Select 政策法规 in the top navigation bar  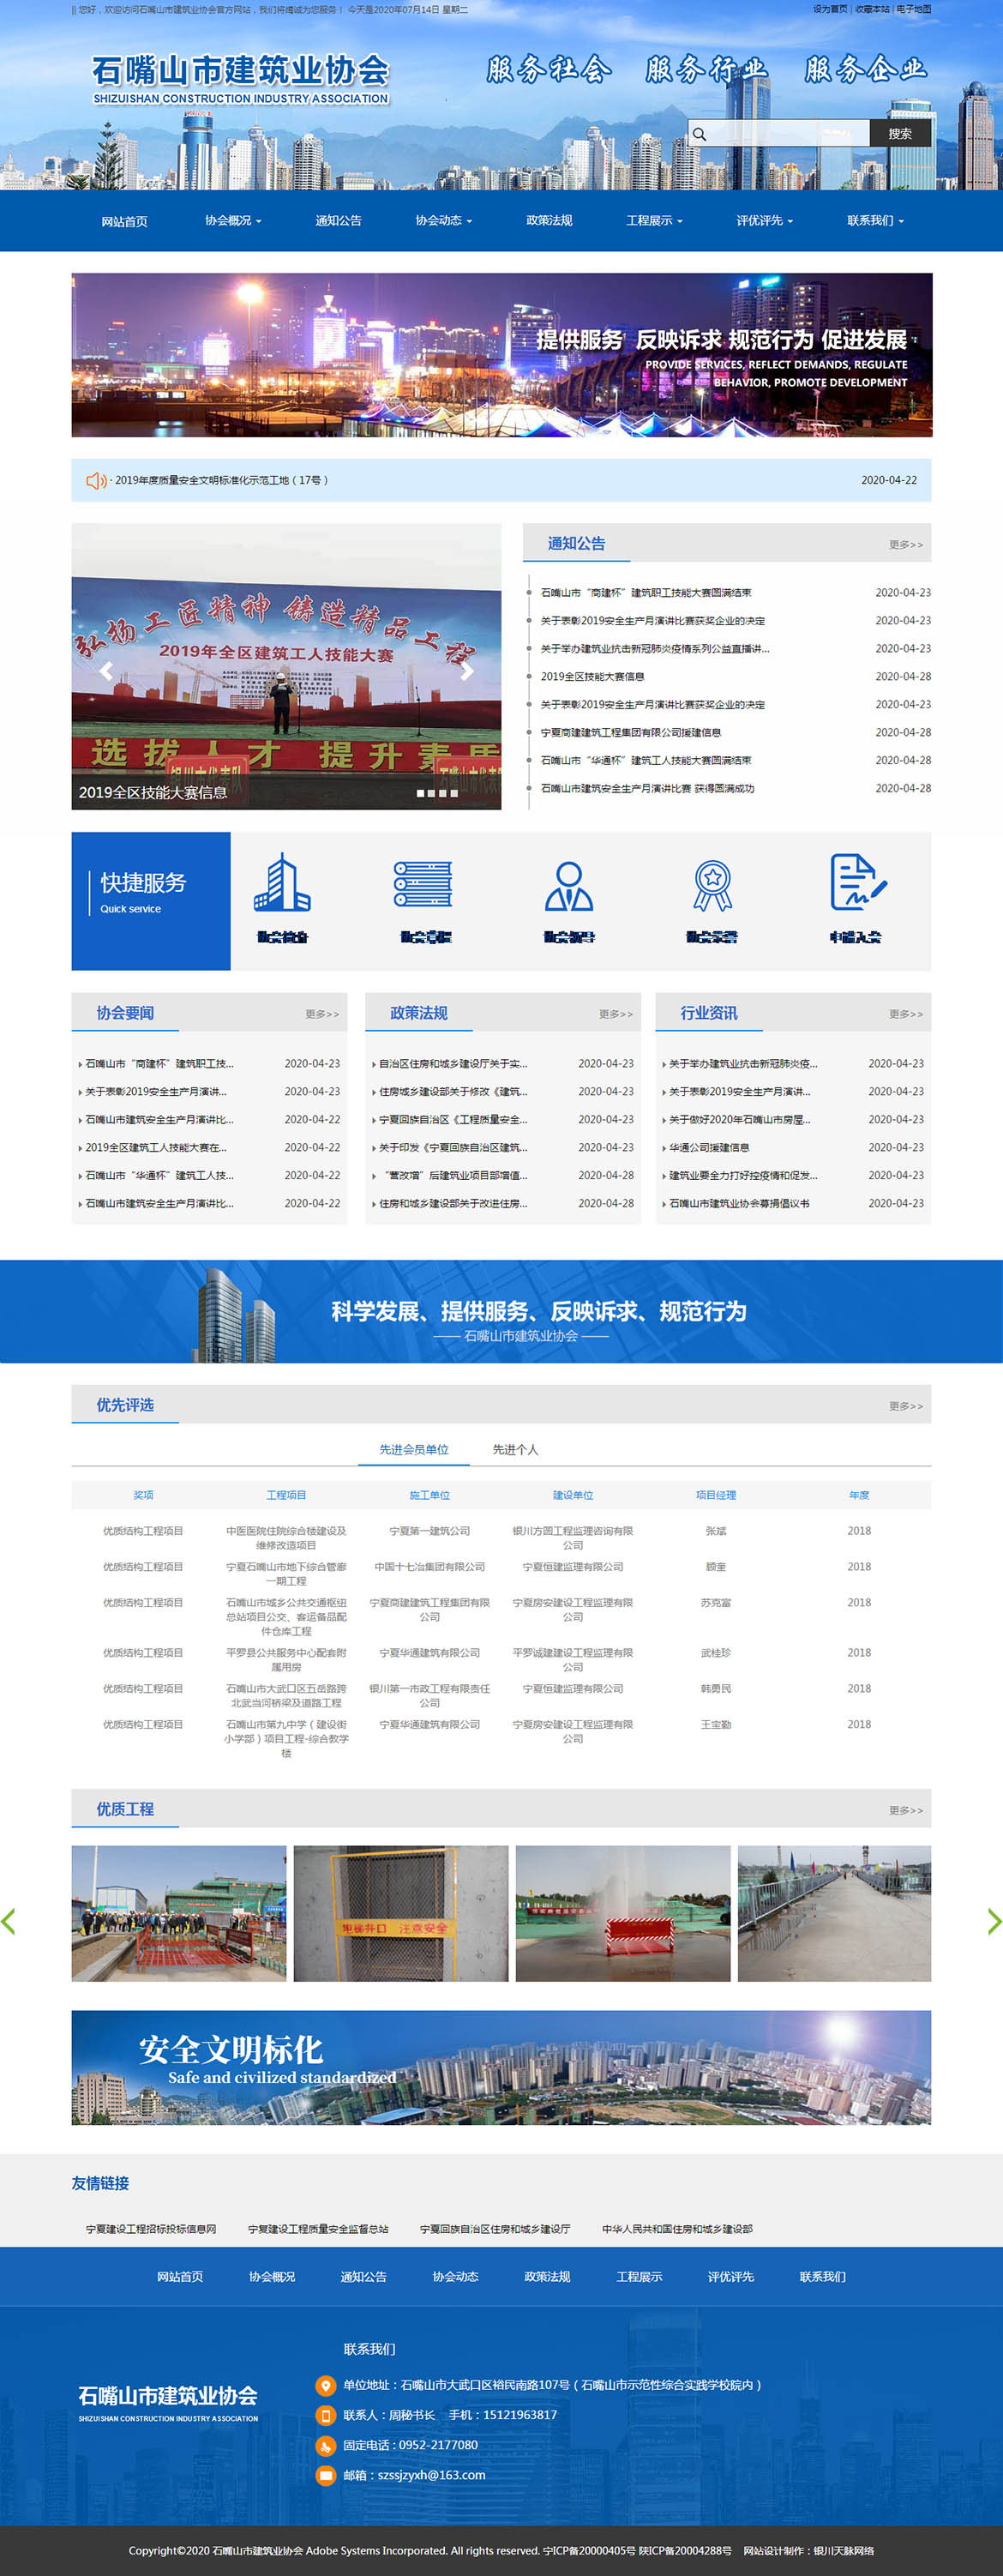[x=549, y=221]
